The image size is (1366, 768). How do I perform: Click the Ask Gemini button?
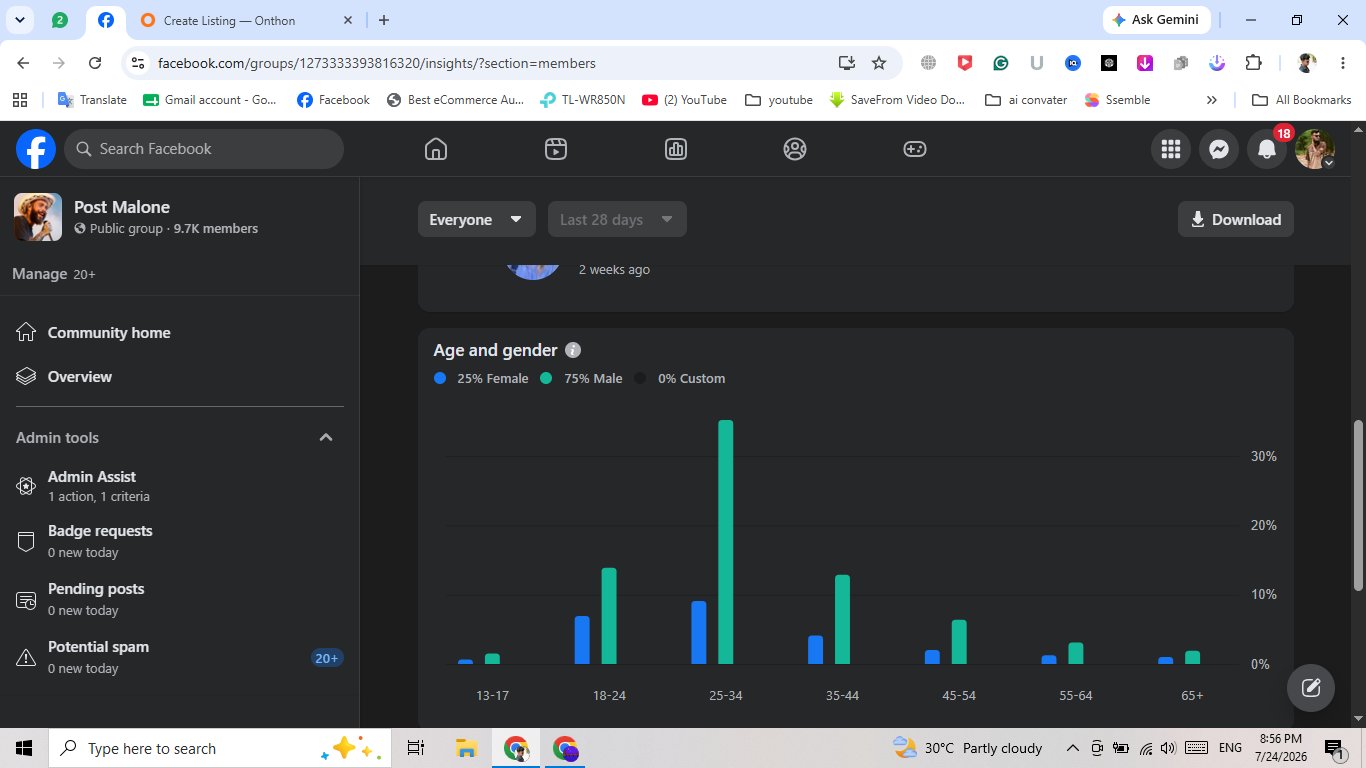point(1157,20)
